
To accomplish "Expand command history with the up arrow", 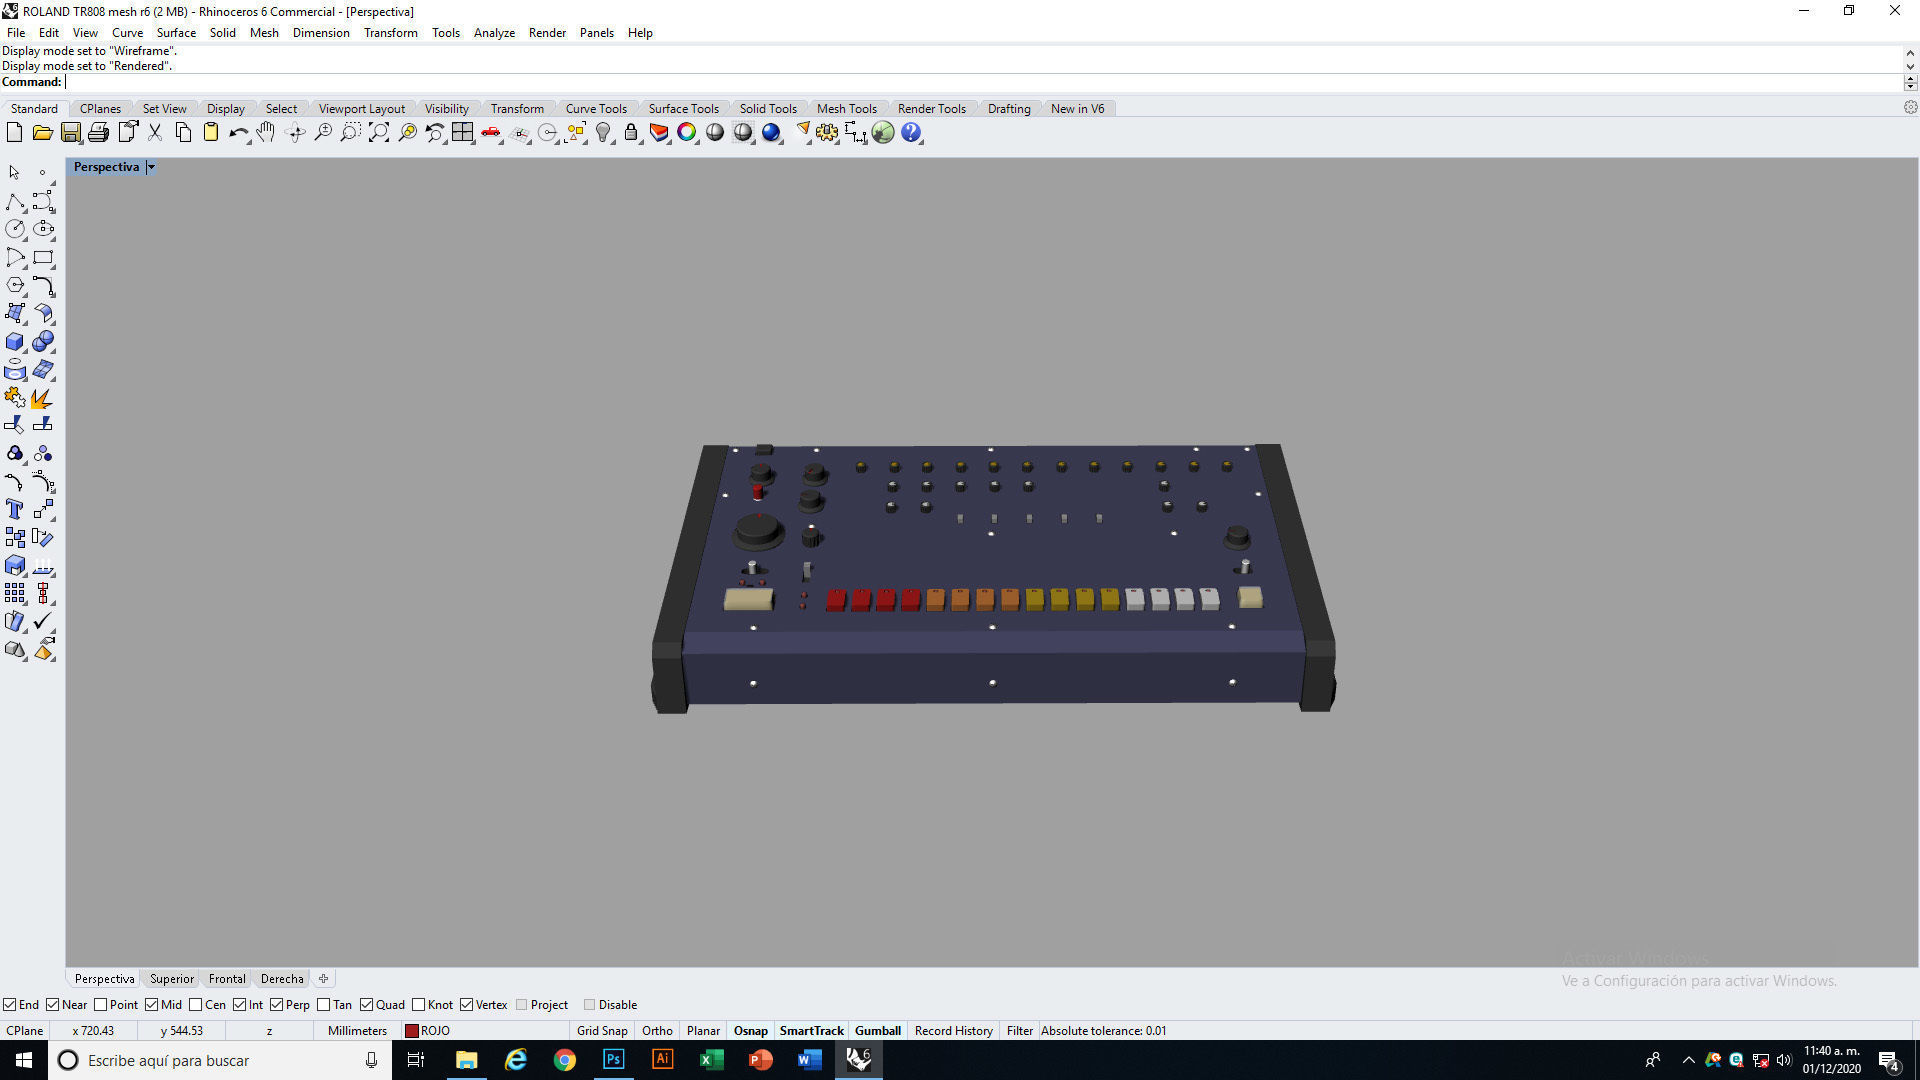I will [1910, 53].
